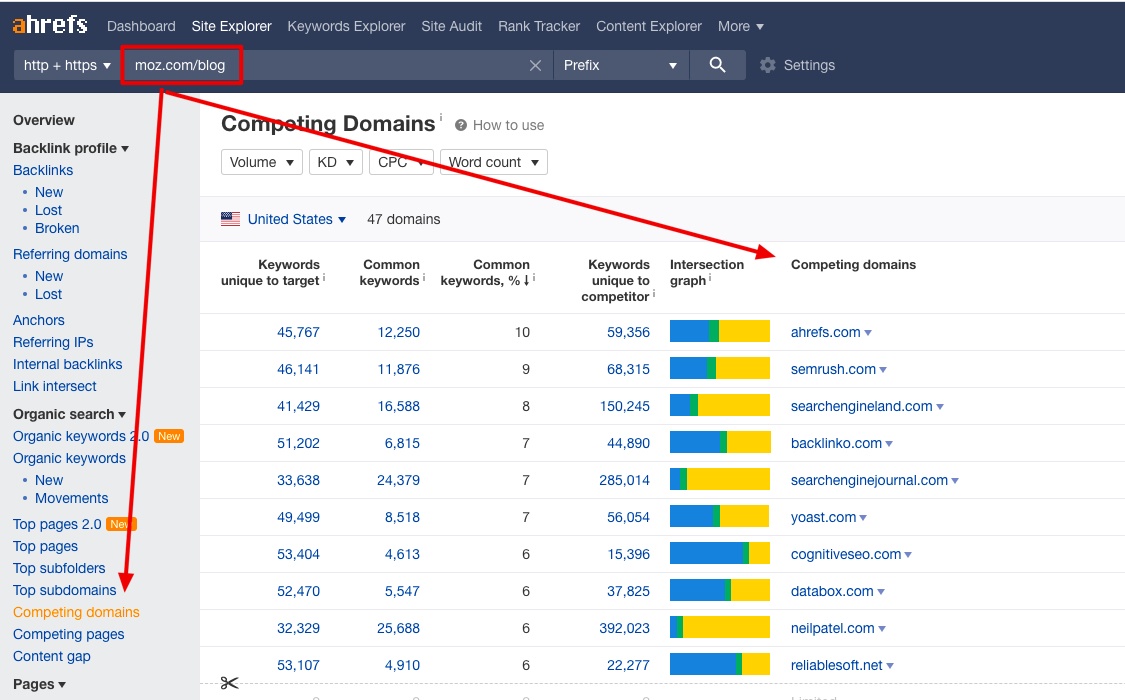Open Movements under Organic keywords
The image size is (1125, 700).
(x=72, y=498)
